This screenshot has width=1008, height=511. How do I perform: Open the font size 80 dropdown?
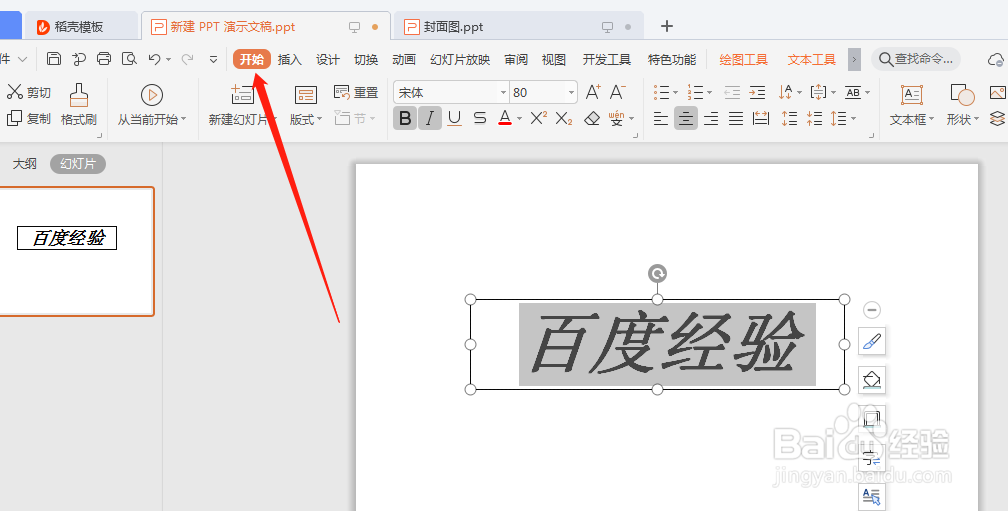[x=571, y=93]
